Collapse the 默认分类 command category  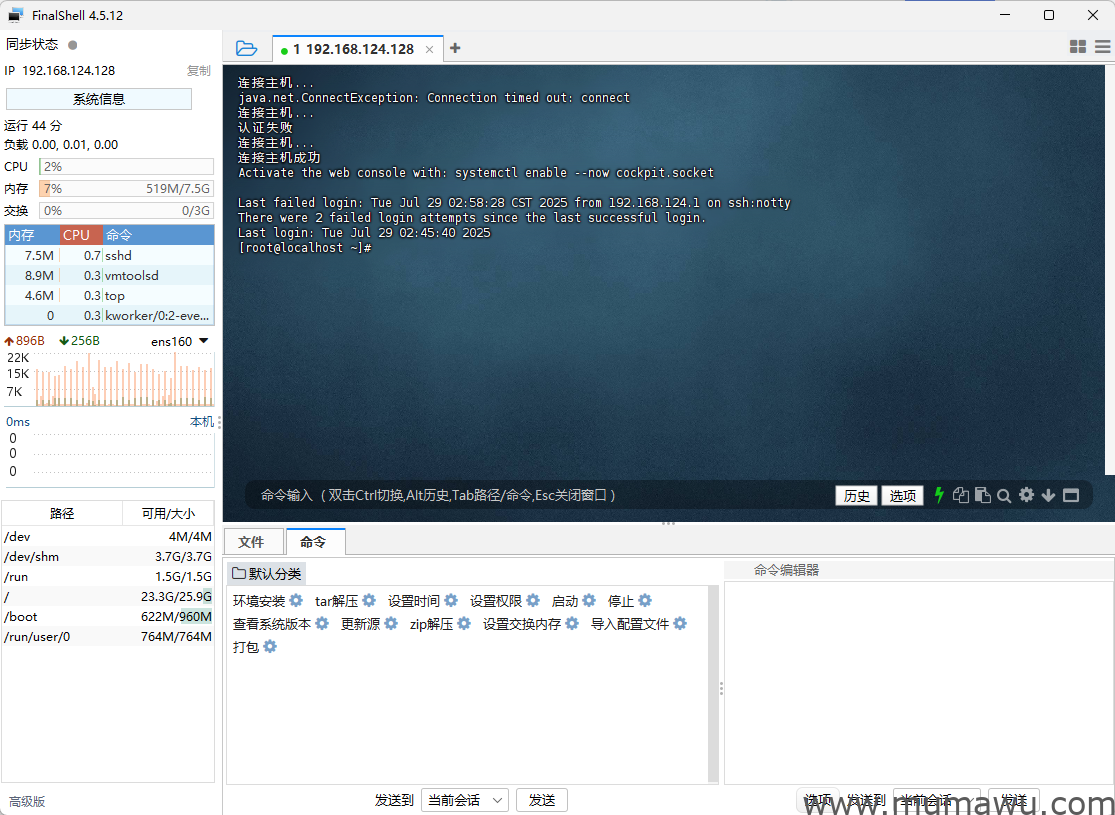click(x=265, y=572)
